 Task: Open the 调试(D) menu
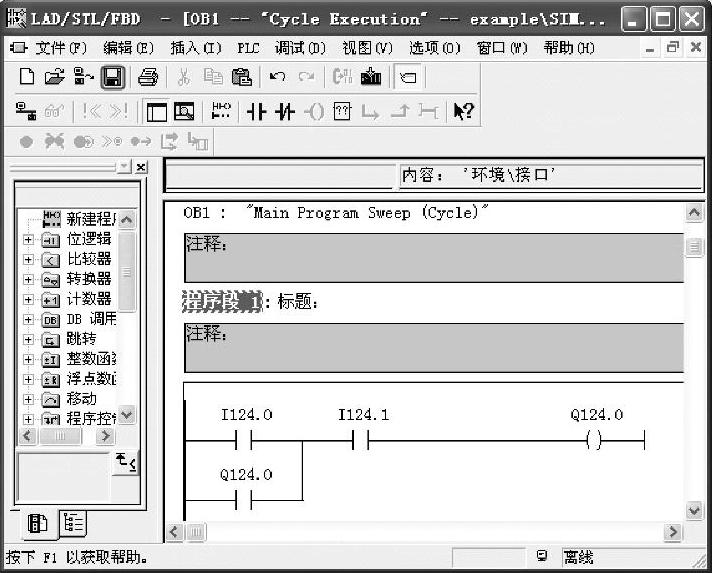pyautogui.click(x=300, y=48)
